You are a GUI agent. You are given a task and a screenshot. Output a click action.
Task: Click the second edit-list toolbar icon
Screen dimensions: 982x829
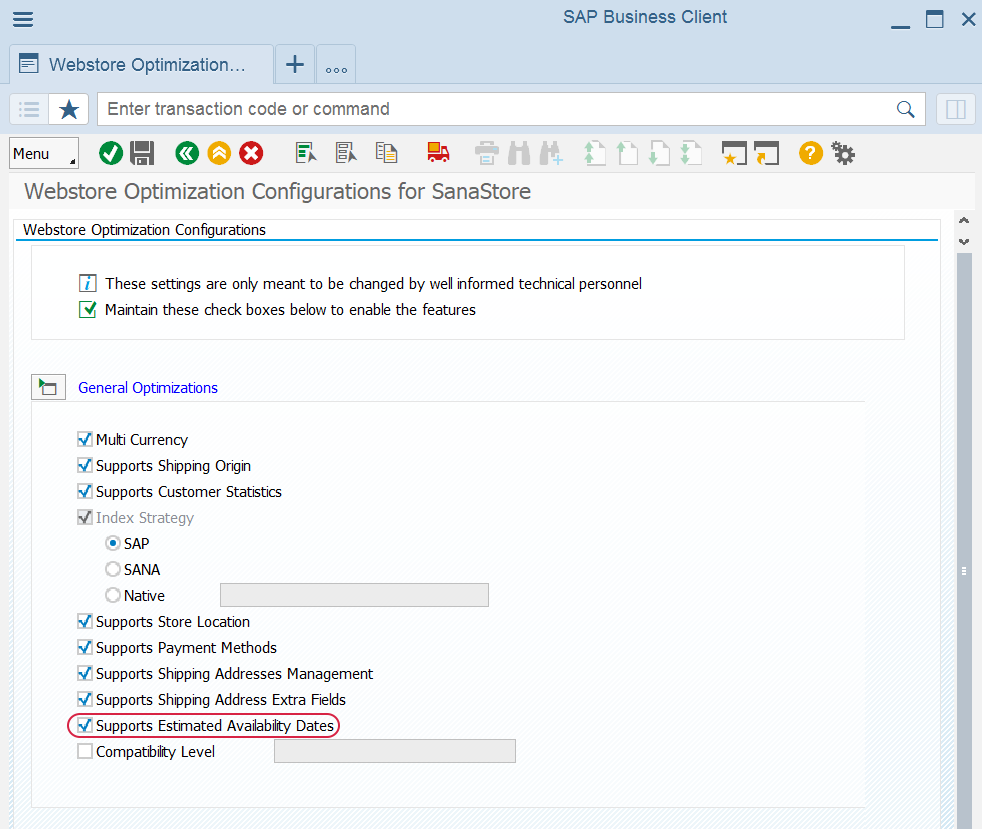[346, 153]
